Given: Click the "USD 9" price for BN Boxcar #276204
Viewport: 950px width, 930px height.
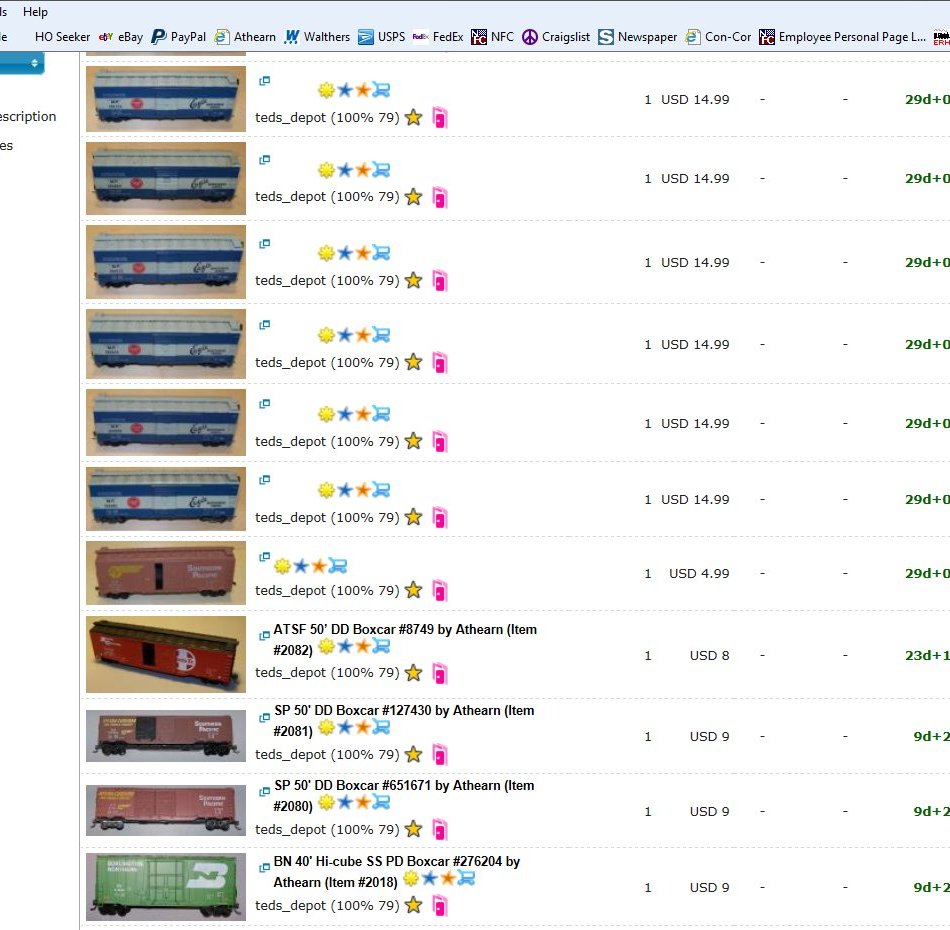Looking at the screenshot, I should click(x=709, y=887).
